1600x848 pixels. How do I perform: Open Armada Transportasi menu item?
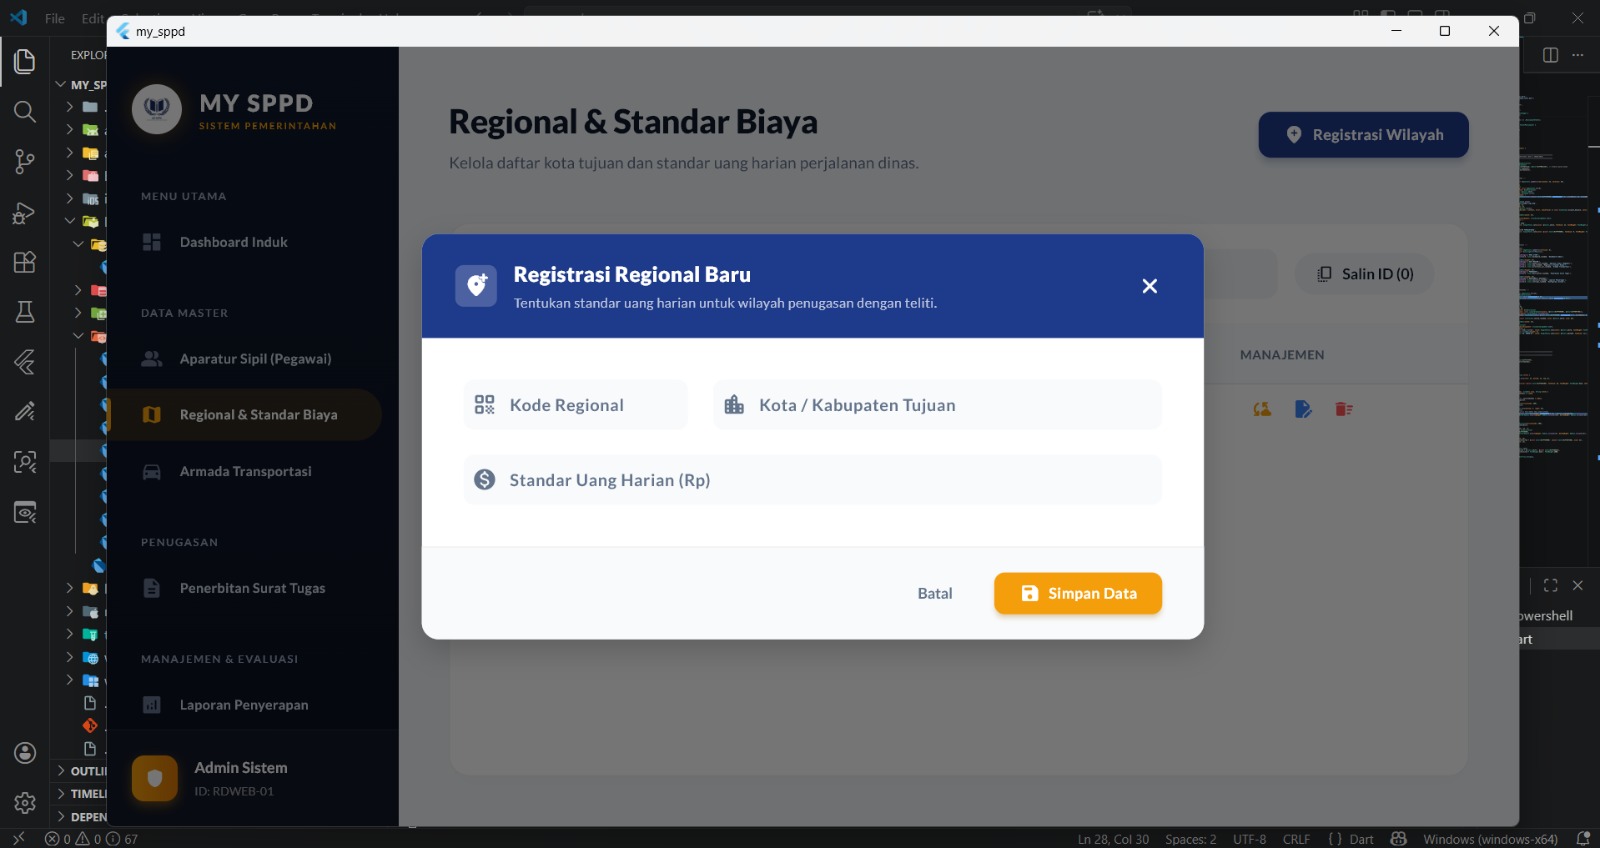(244, 471)
